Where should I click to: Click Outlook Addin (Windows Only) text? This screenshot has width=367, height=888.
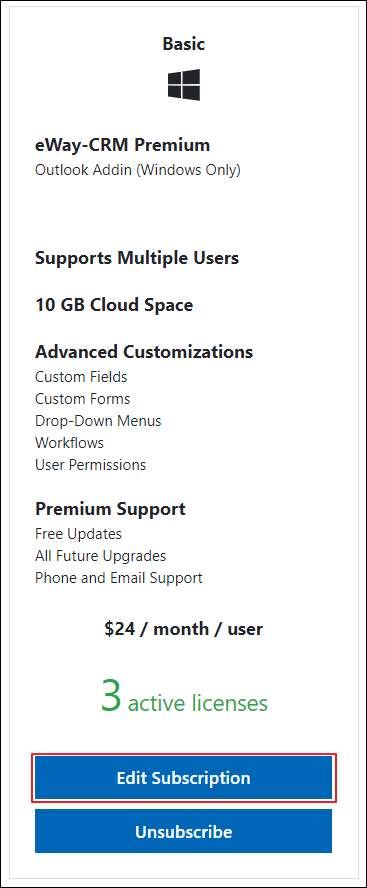pyautogui.click(x=138, y=170)
